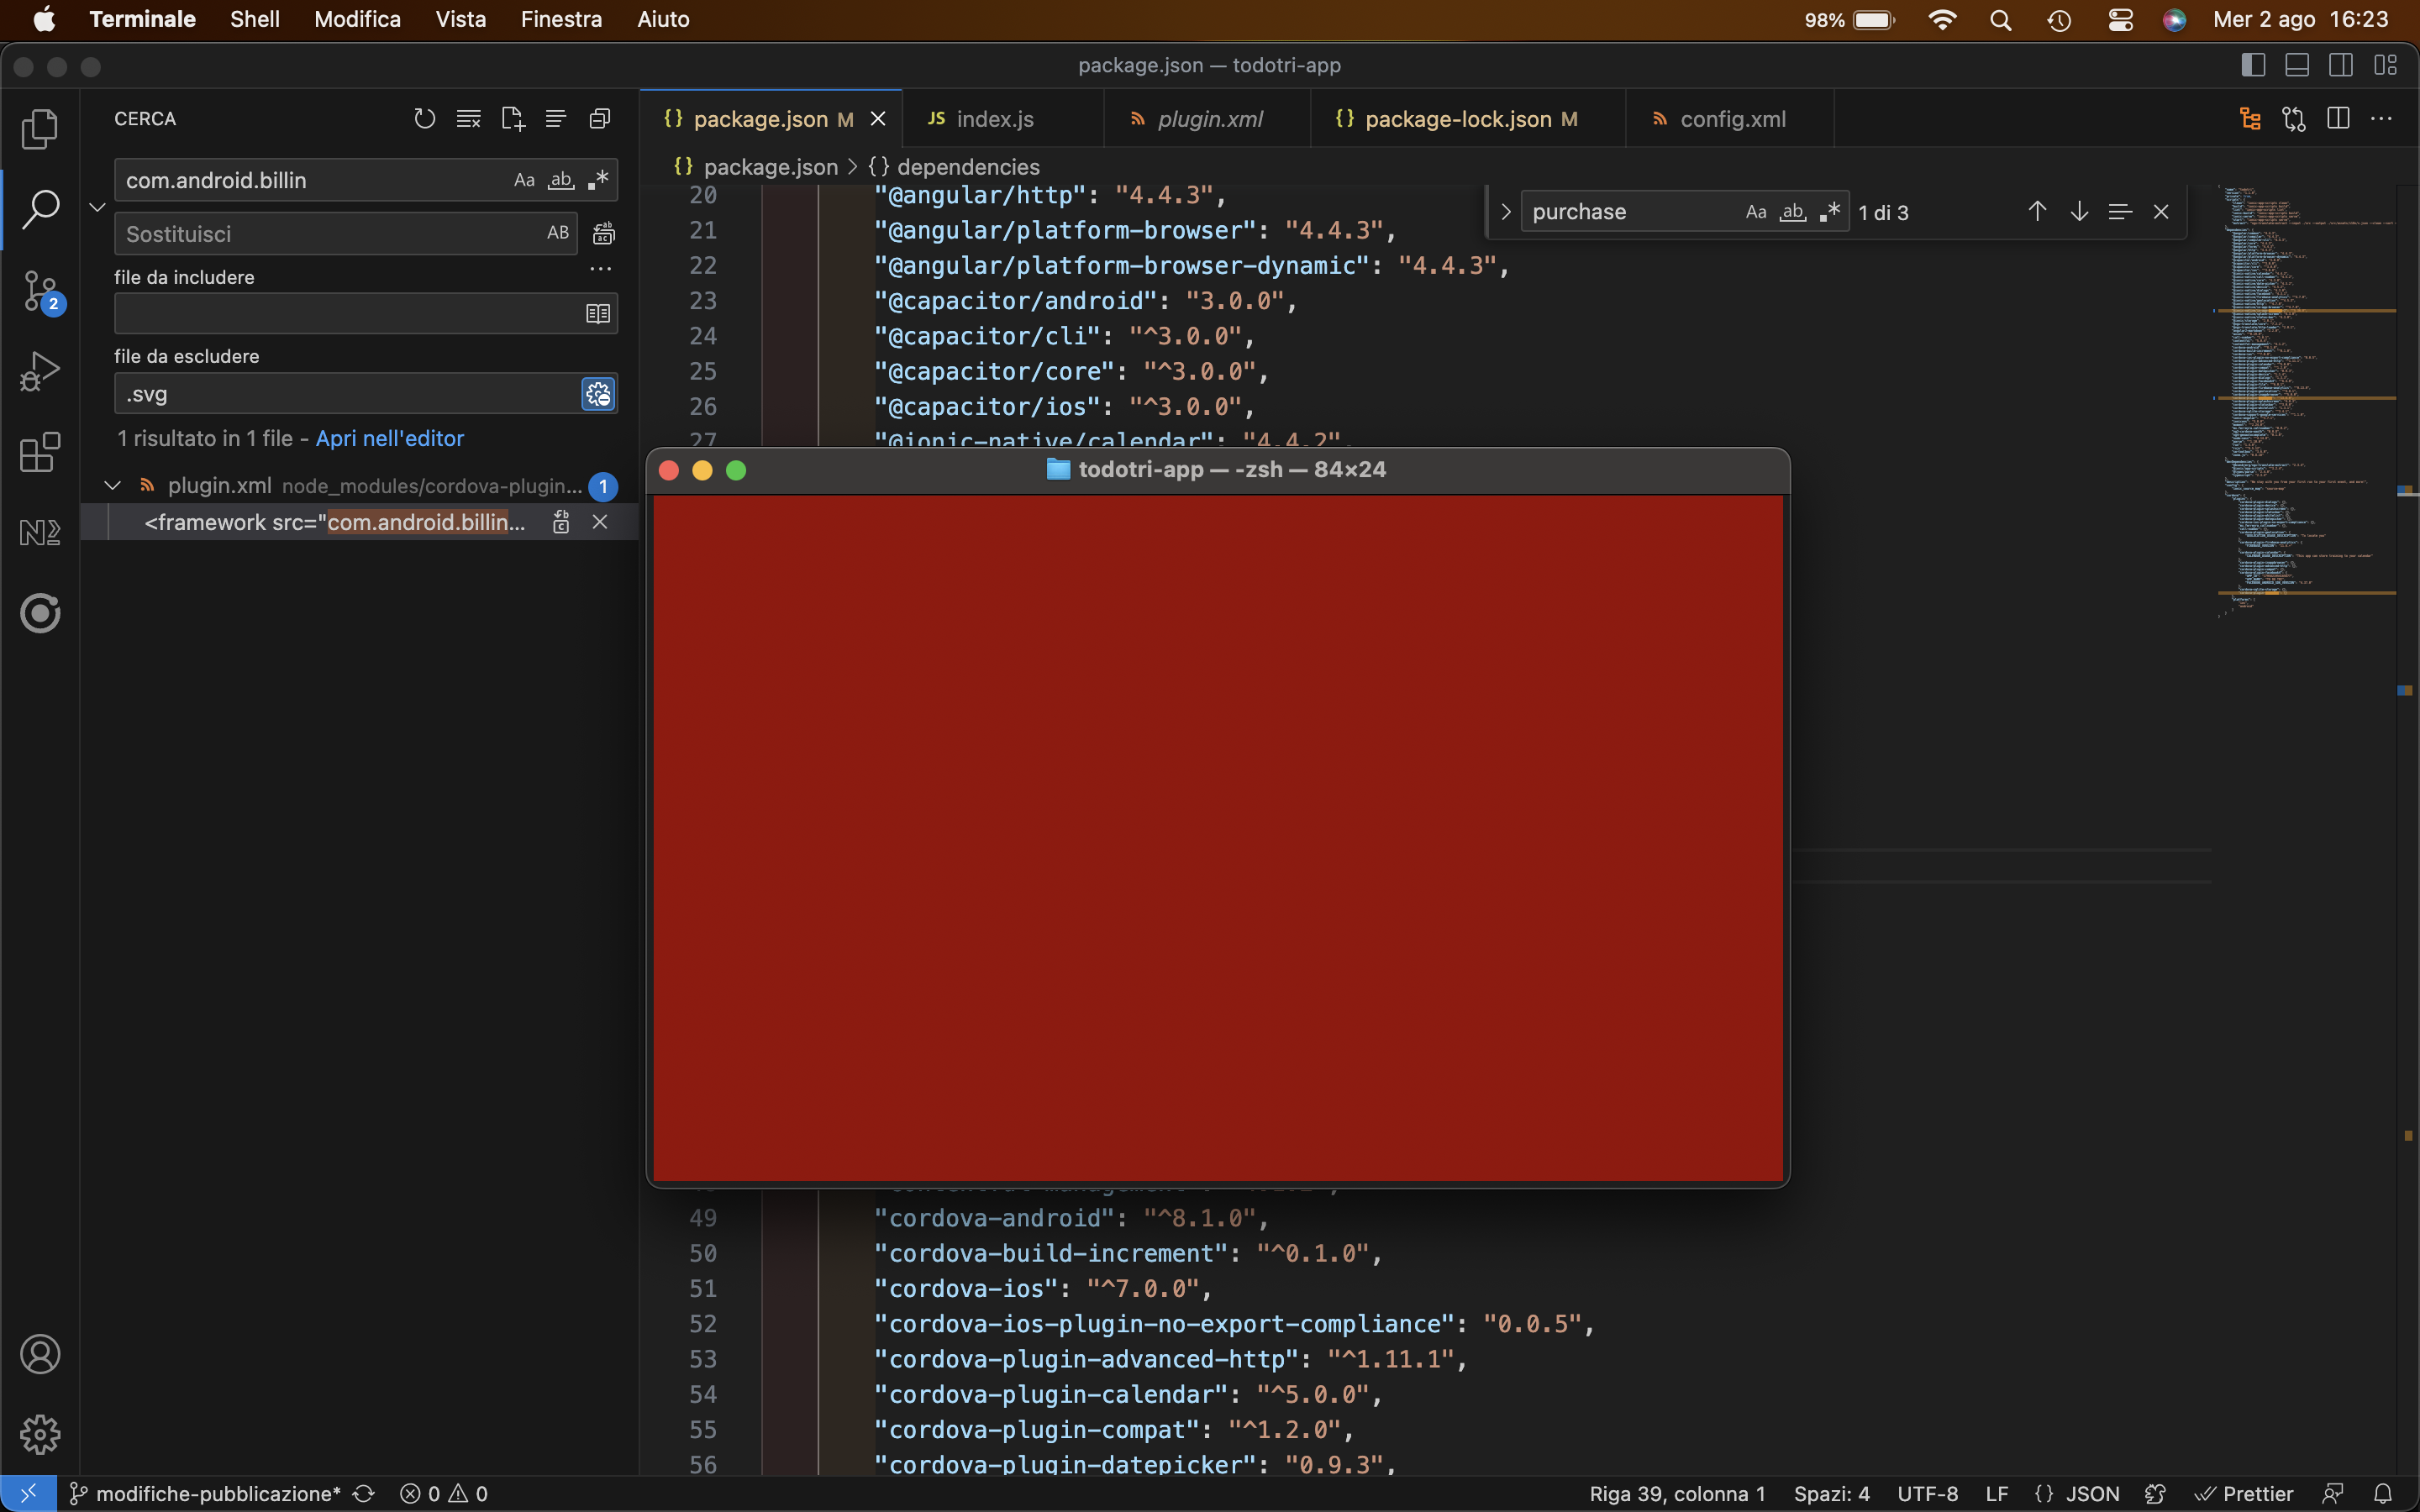Image resolution: width=2420 pixels, height=1512 pixels.
Task: Refresh the search results
Action: pos(424,119)
